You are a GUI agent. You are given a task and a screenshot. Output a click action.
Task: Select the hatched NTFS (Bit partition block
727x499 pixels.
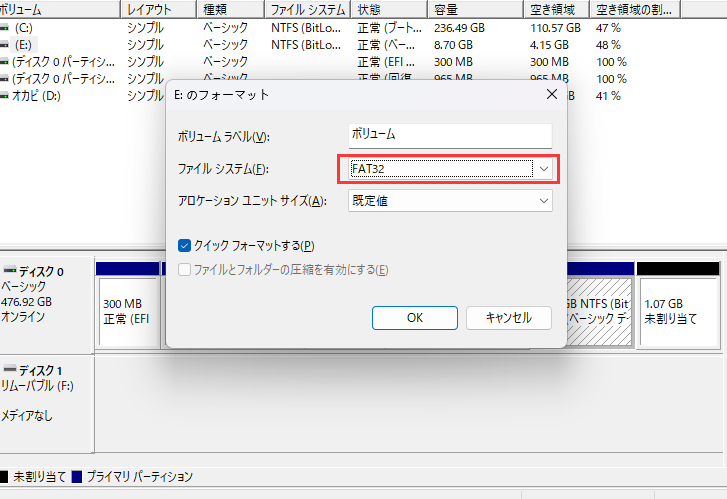(x=599, y=312)
